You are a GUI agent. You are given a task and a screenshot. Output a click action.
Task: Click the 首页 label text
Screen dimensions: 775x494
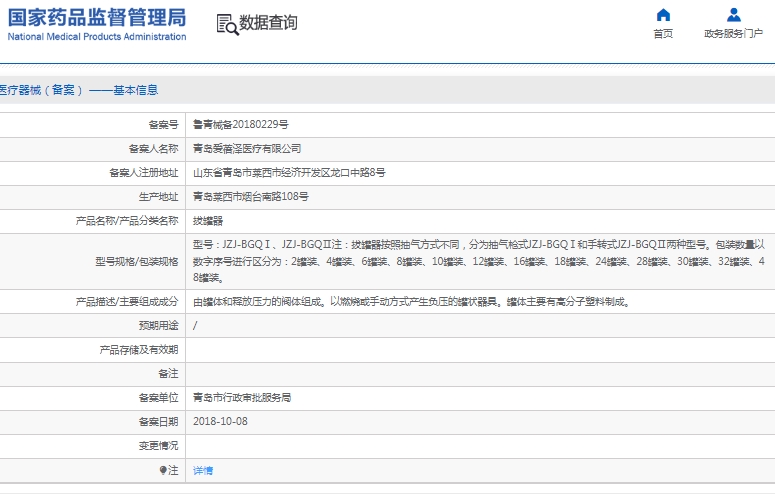coord(663,34)
